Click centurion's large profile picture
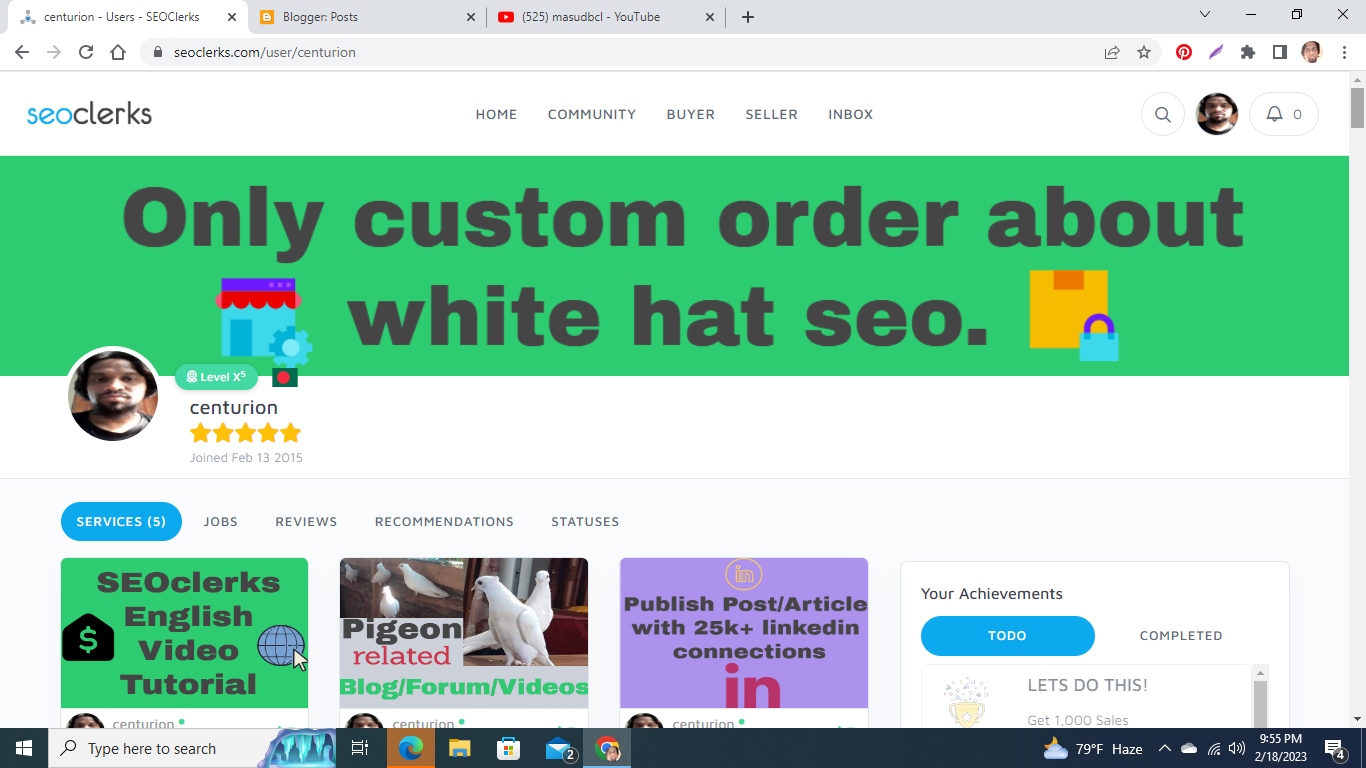The width and height of the screenshot is (1366, 768). click(x=113, y=396)
